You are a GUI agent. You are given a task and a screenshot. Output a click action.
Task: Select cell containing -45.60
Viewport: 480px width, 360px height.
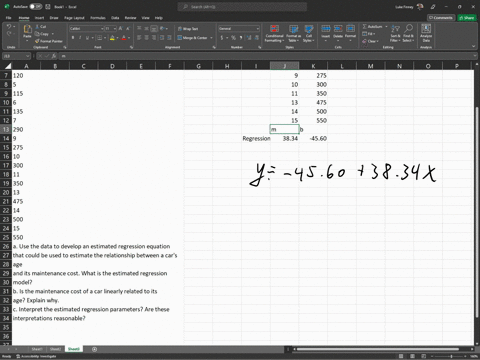313,138
